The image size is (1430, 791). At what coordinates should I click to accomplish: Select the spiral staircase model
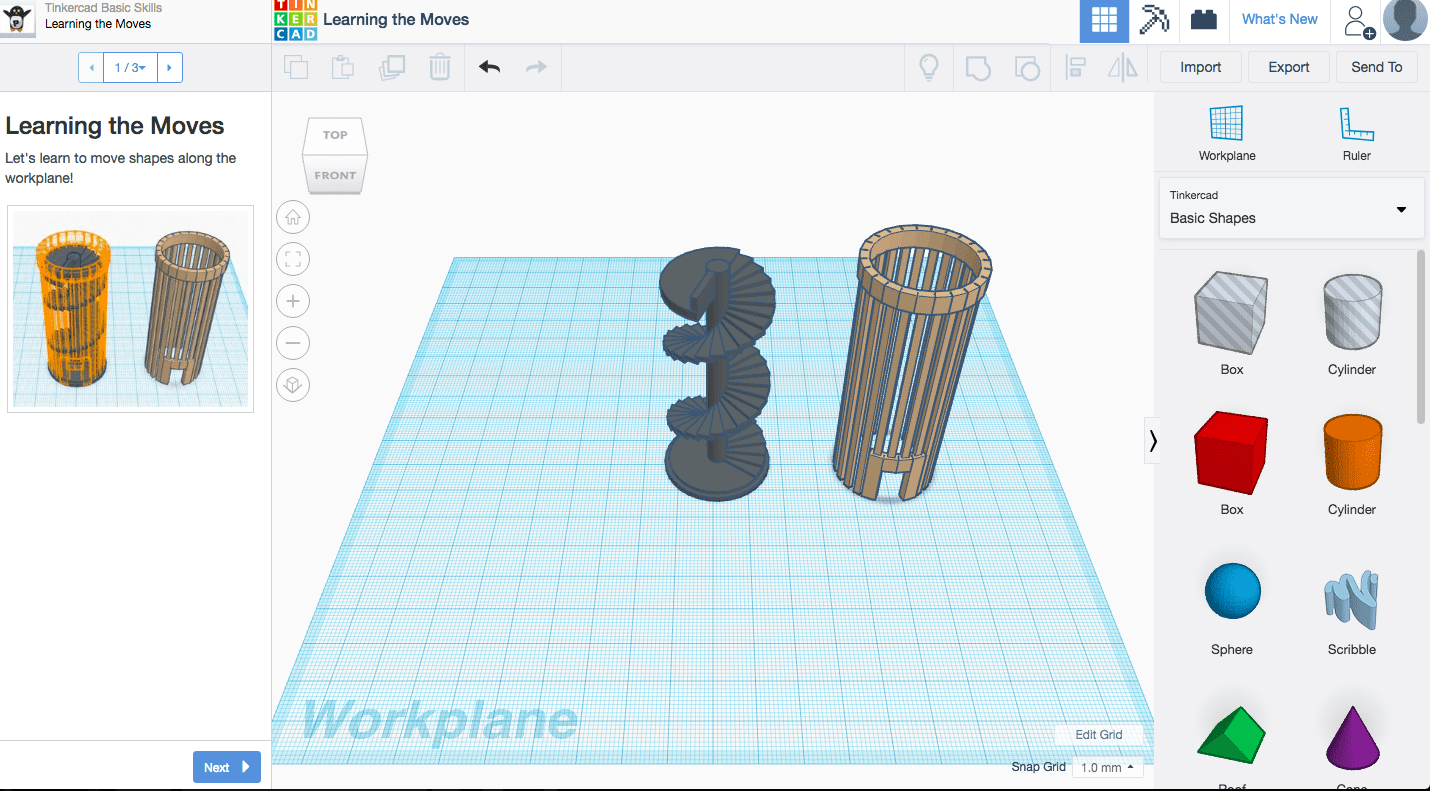tap(717, 375)
